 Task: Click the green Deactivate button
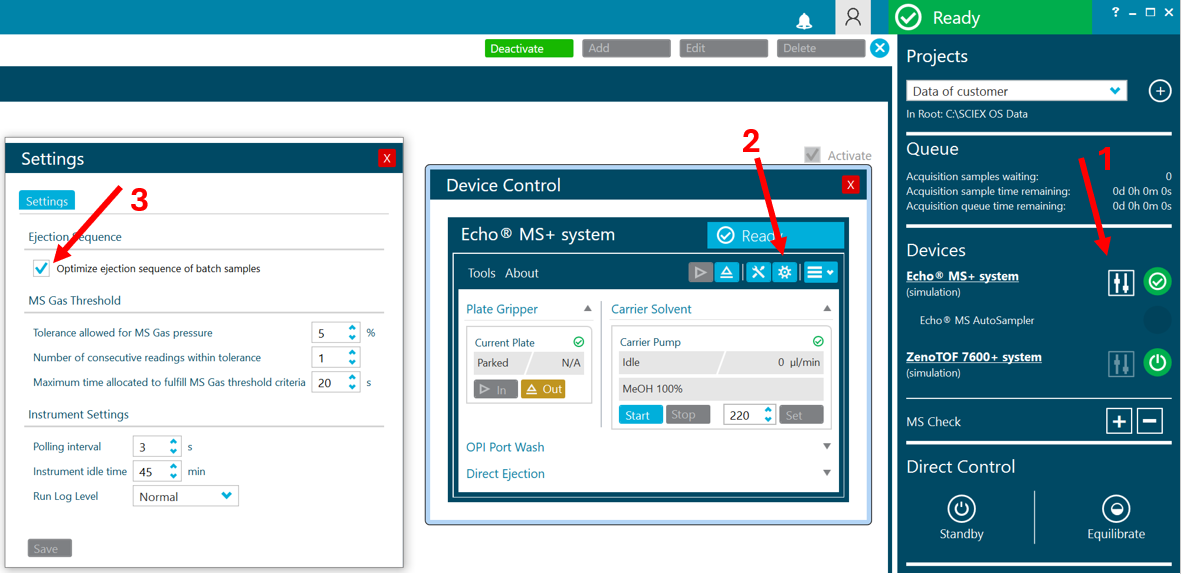[x=529, y=48]
